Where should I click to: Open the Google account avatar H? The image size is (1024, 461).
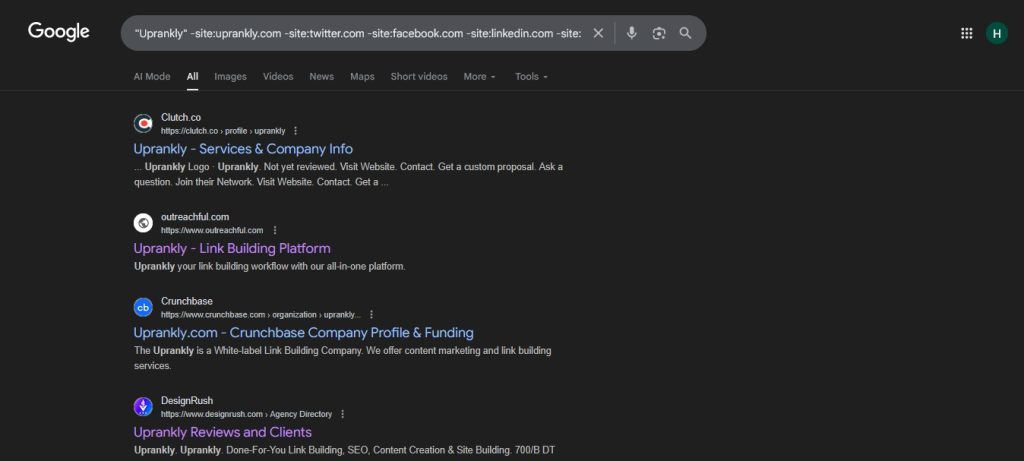pyautogui.click(x=997, y=33)
